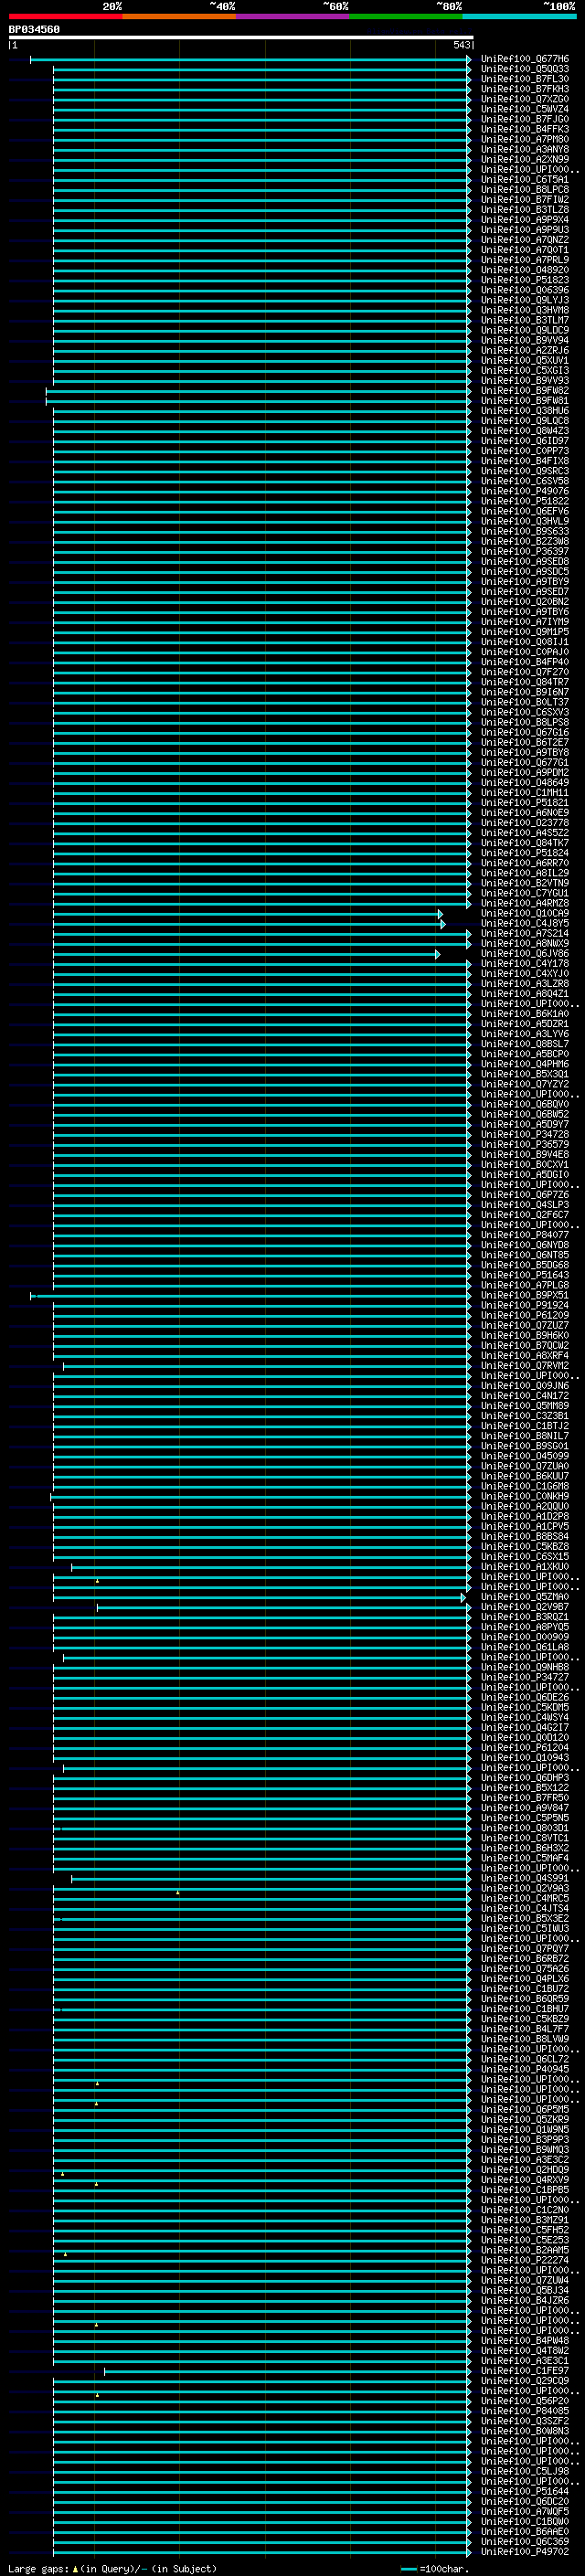
Task: Click the UniRef100_B3MZ91 label
Action: click(x=524, y=2220)
